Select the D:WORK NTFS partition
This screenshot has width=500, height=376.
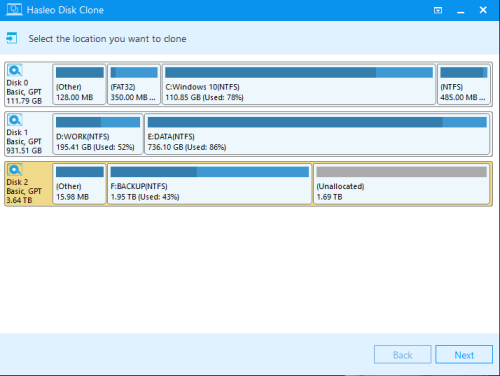(98, 134)
